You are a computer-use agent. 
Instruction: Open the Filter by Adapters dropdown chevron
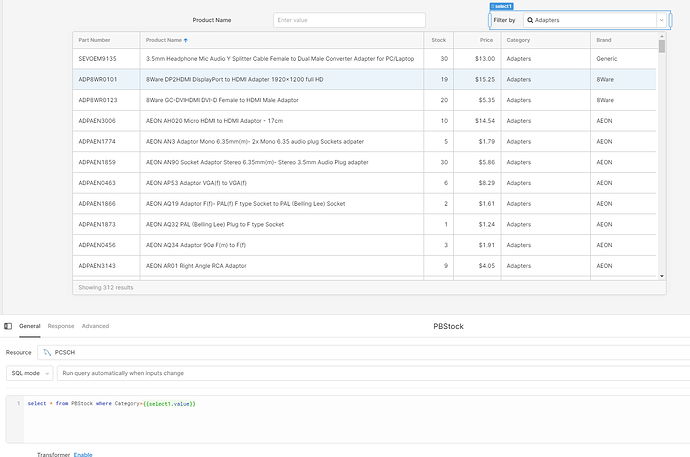coord(661,20)
